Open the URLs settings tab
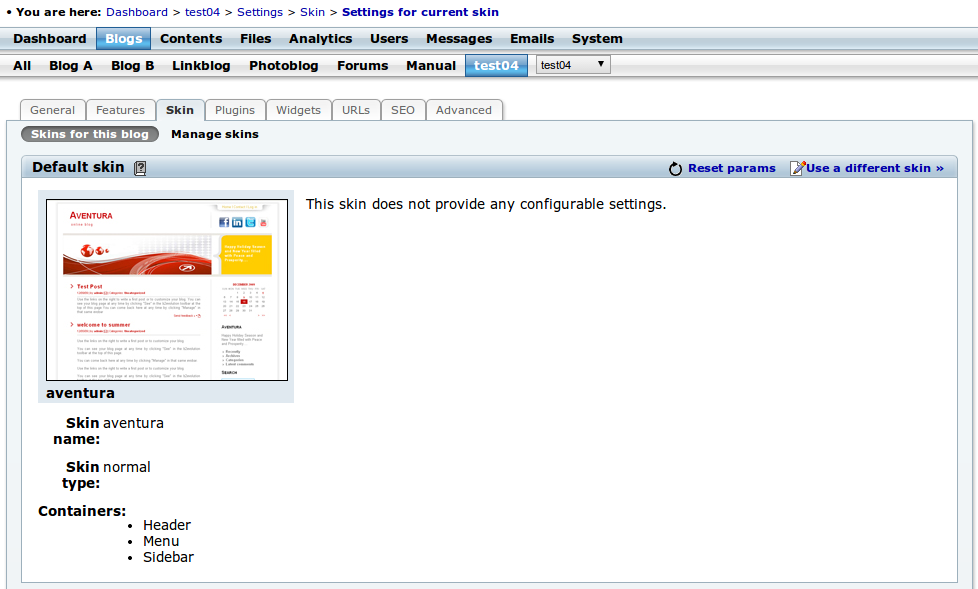The width and height of the screenshot is (978, 589). click(356, 110)
